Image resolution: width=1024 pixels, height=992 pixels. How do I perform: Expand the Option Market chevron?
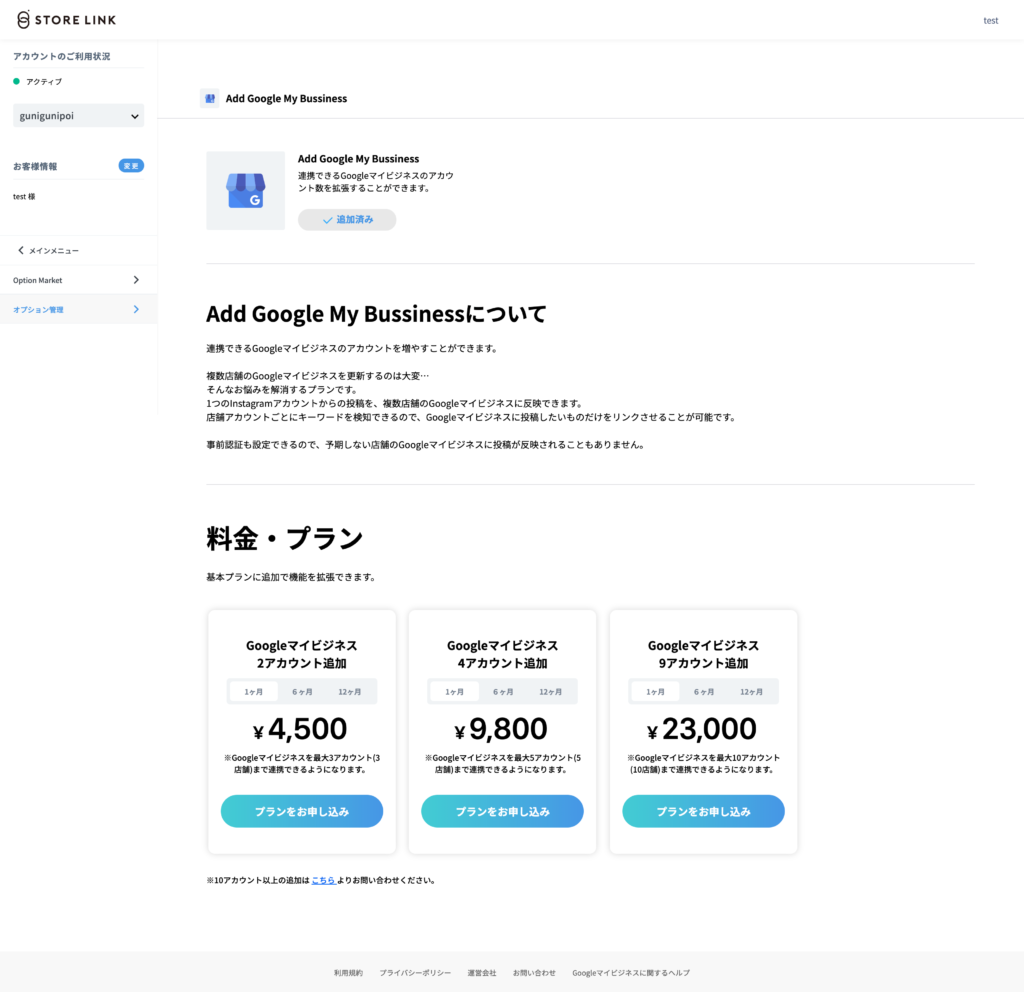click(136, 280)
